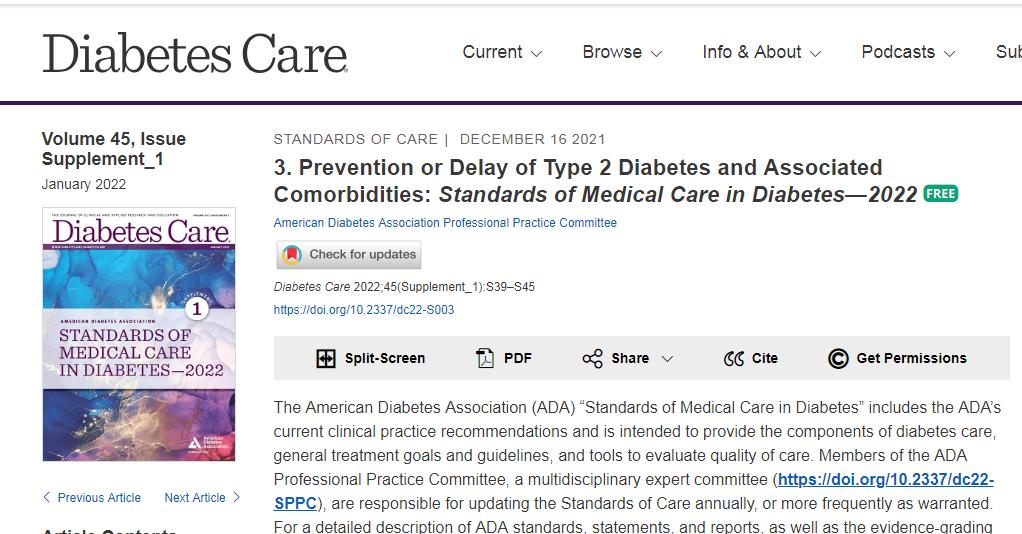Click the Check for updates bookmark icon

click(292, 255)
